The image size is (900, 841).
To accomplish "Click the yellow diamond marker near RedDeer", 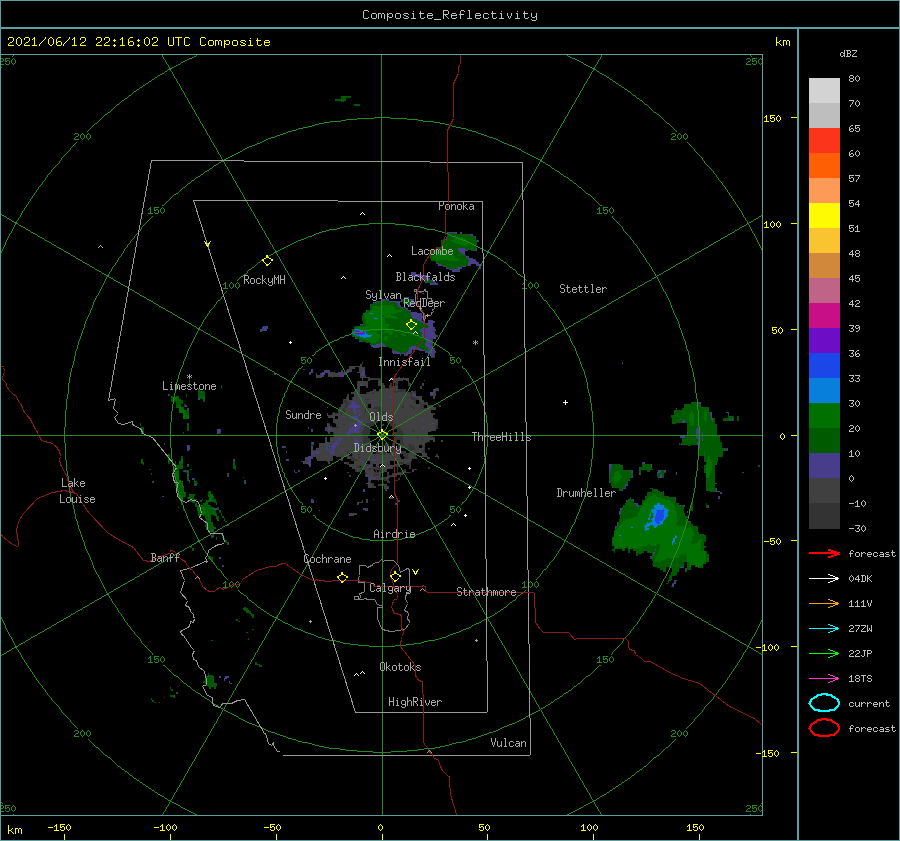I will click(x=412, y=325).
